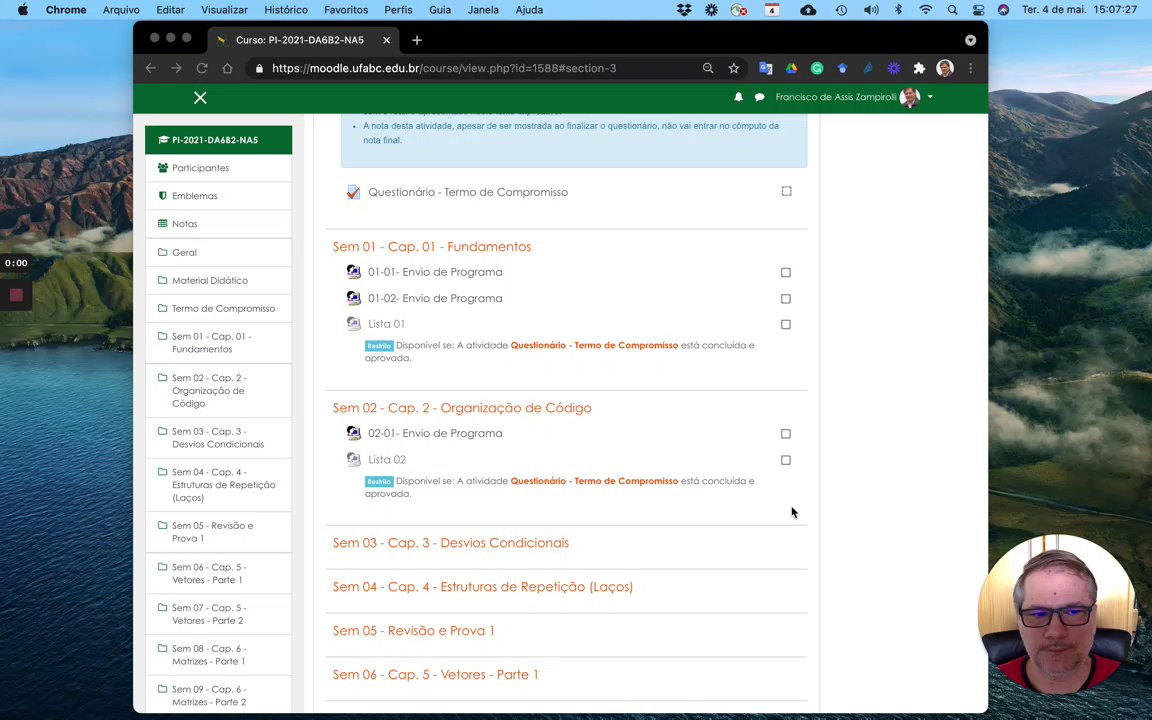
Task: Expand Sem 03 - Cap. 3 section
Action: [450, 543]
